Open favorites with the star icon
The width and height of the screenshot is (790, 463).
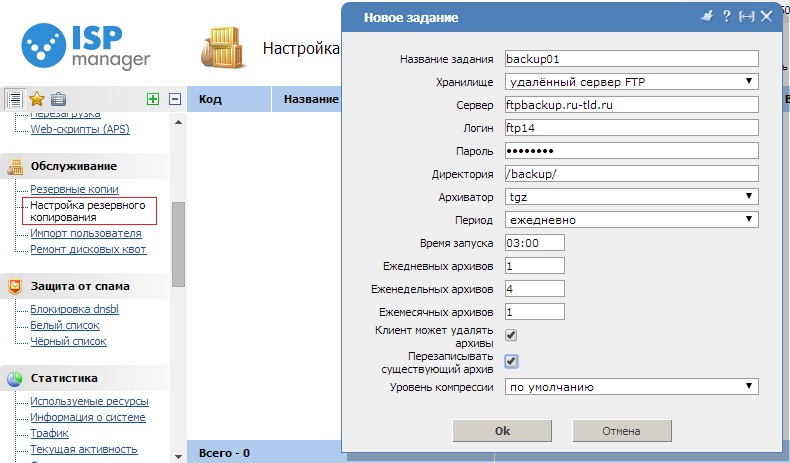[37, 99]
